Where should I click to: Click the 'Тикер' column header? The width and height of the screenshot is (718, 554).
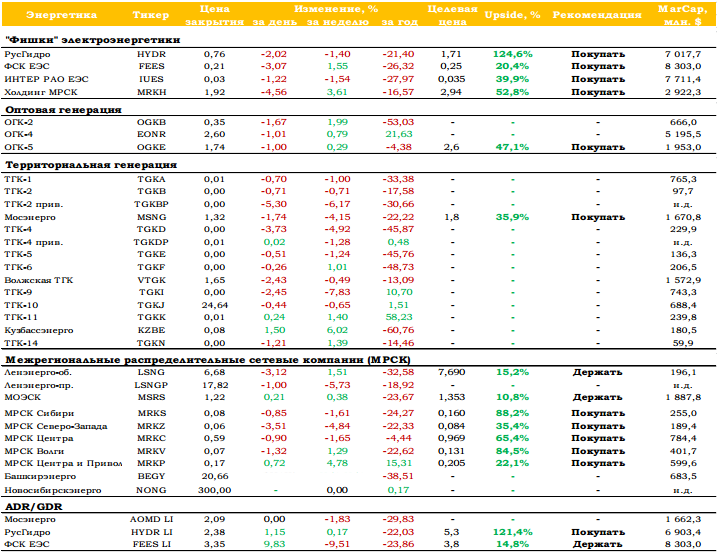pos(151,15)
